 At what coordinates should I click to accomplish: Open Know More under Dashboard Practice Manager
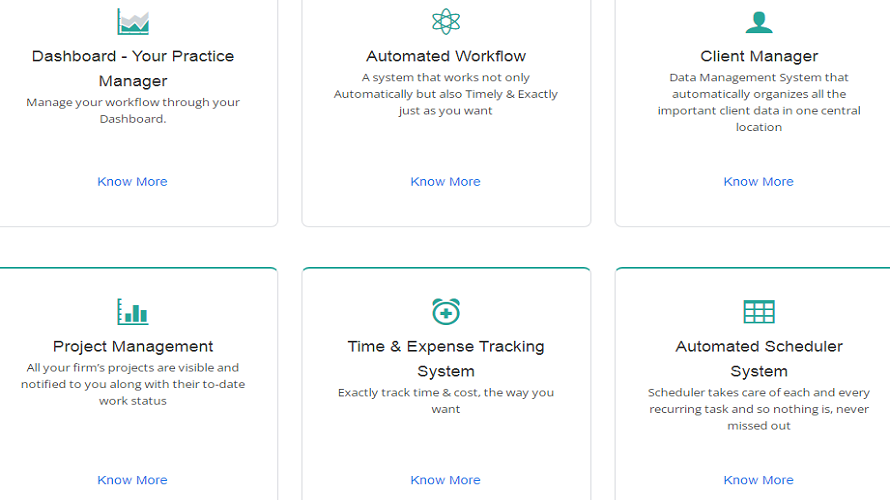tap(132, 181)
